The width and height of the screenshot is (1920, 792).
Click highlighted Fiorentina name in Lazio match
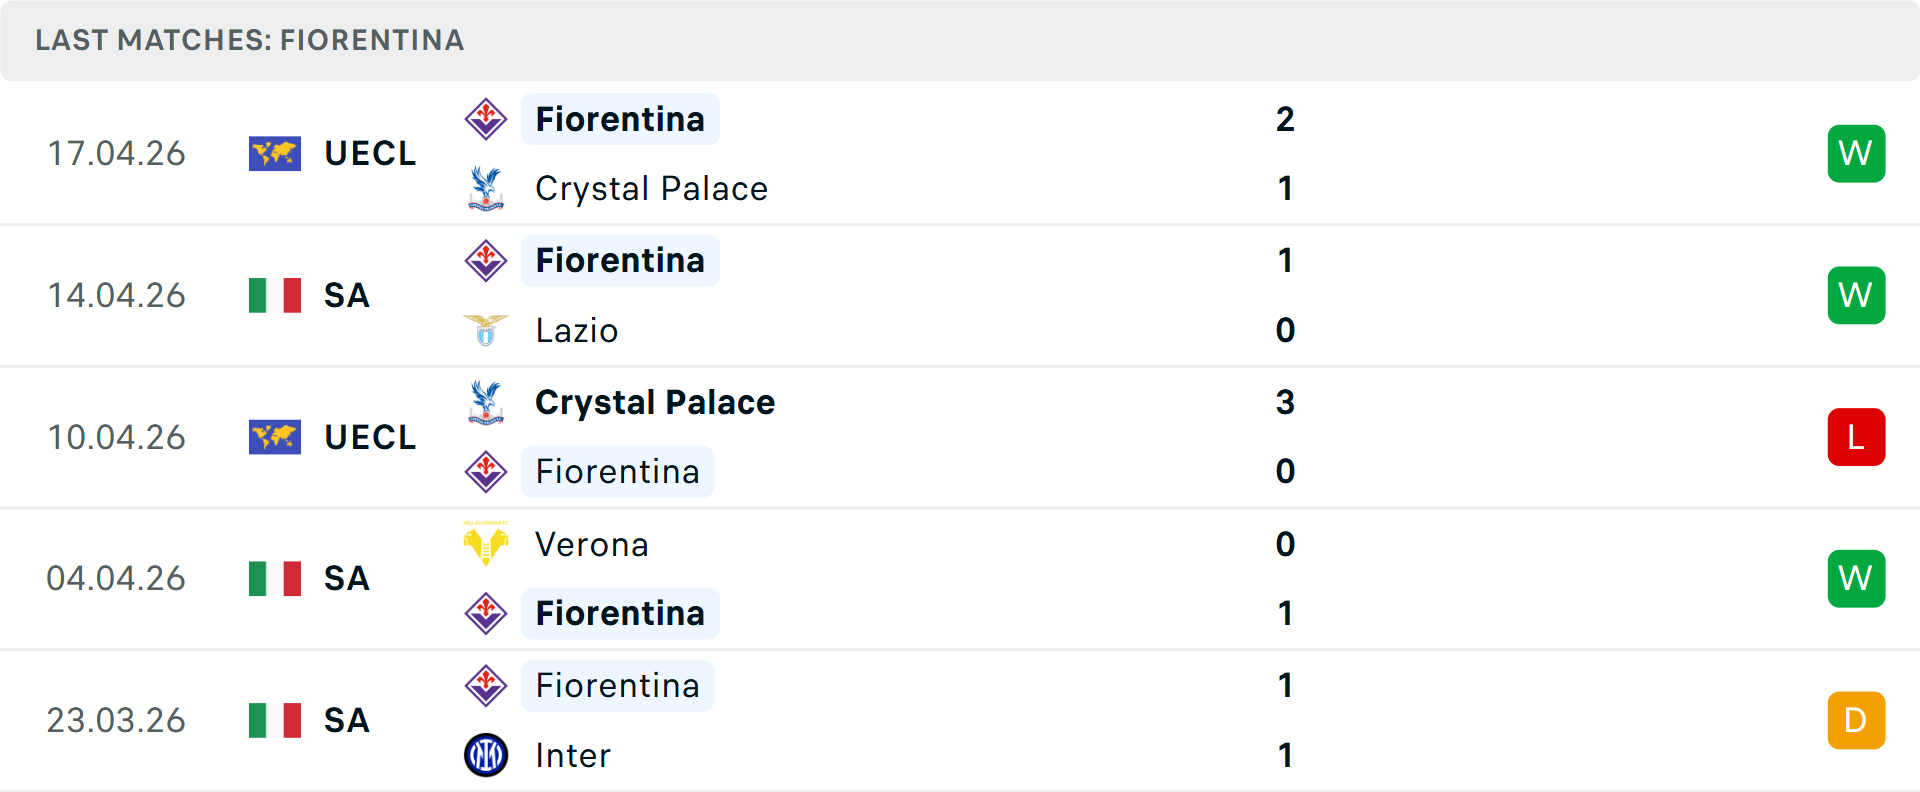(x=620, y=260)
